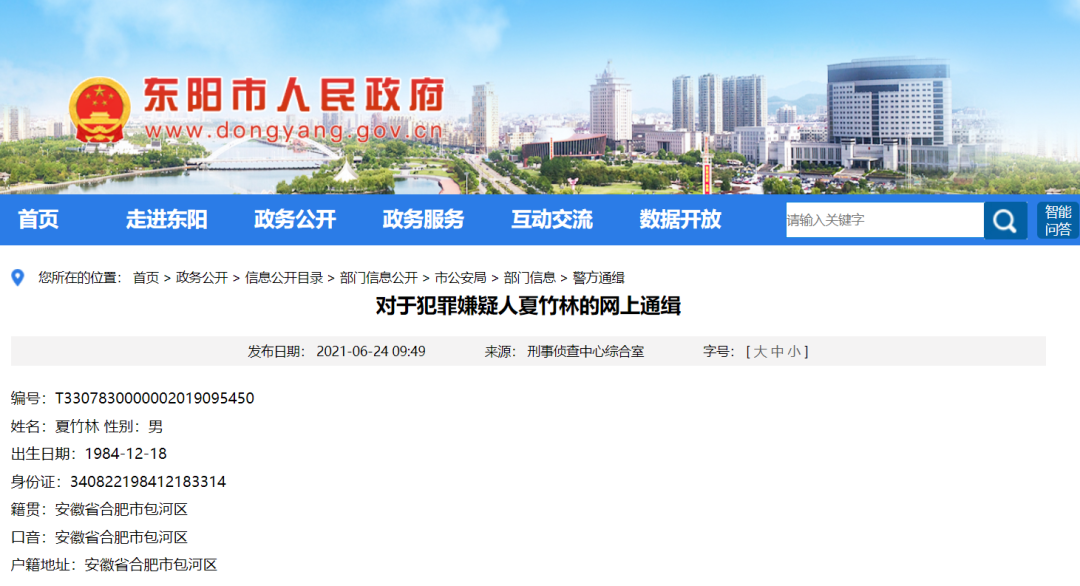Screen dimensions: 1080x586
Task: Open the 信息公开目录 breadcrumb link
Action: [284, 278]
